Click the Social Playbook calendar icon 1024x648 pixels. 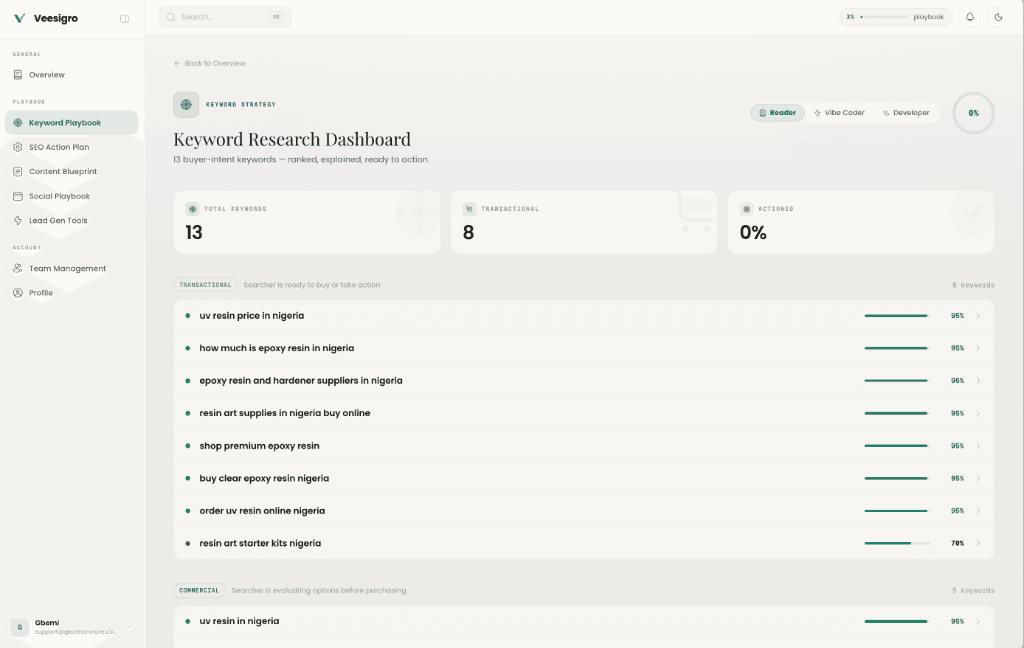tap(18, 196)
